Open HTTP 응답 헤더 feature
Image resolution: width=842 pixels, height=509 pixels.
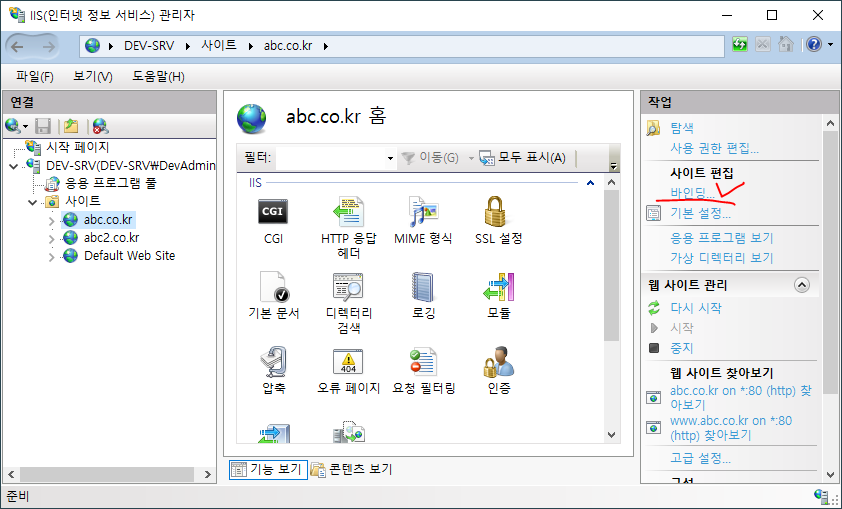pyautogui.click(x=349, y=228)
